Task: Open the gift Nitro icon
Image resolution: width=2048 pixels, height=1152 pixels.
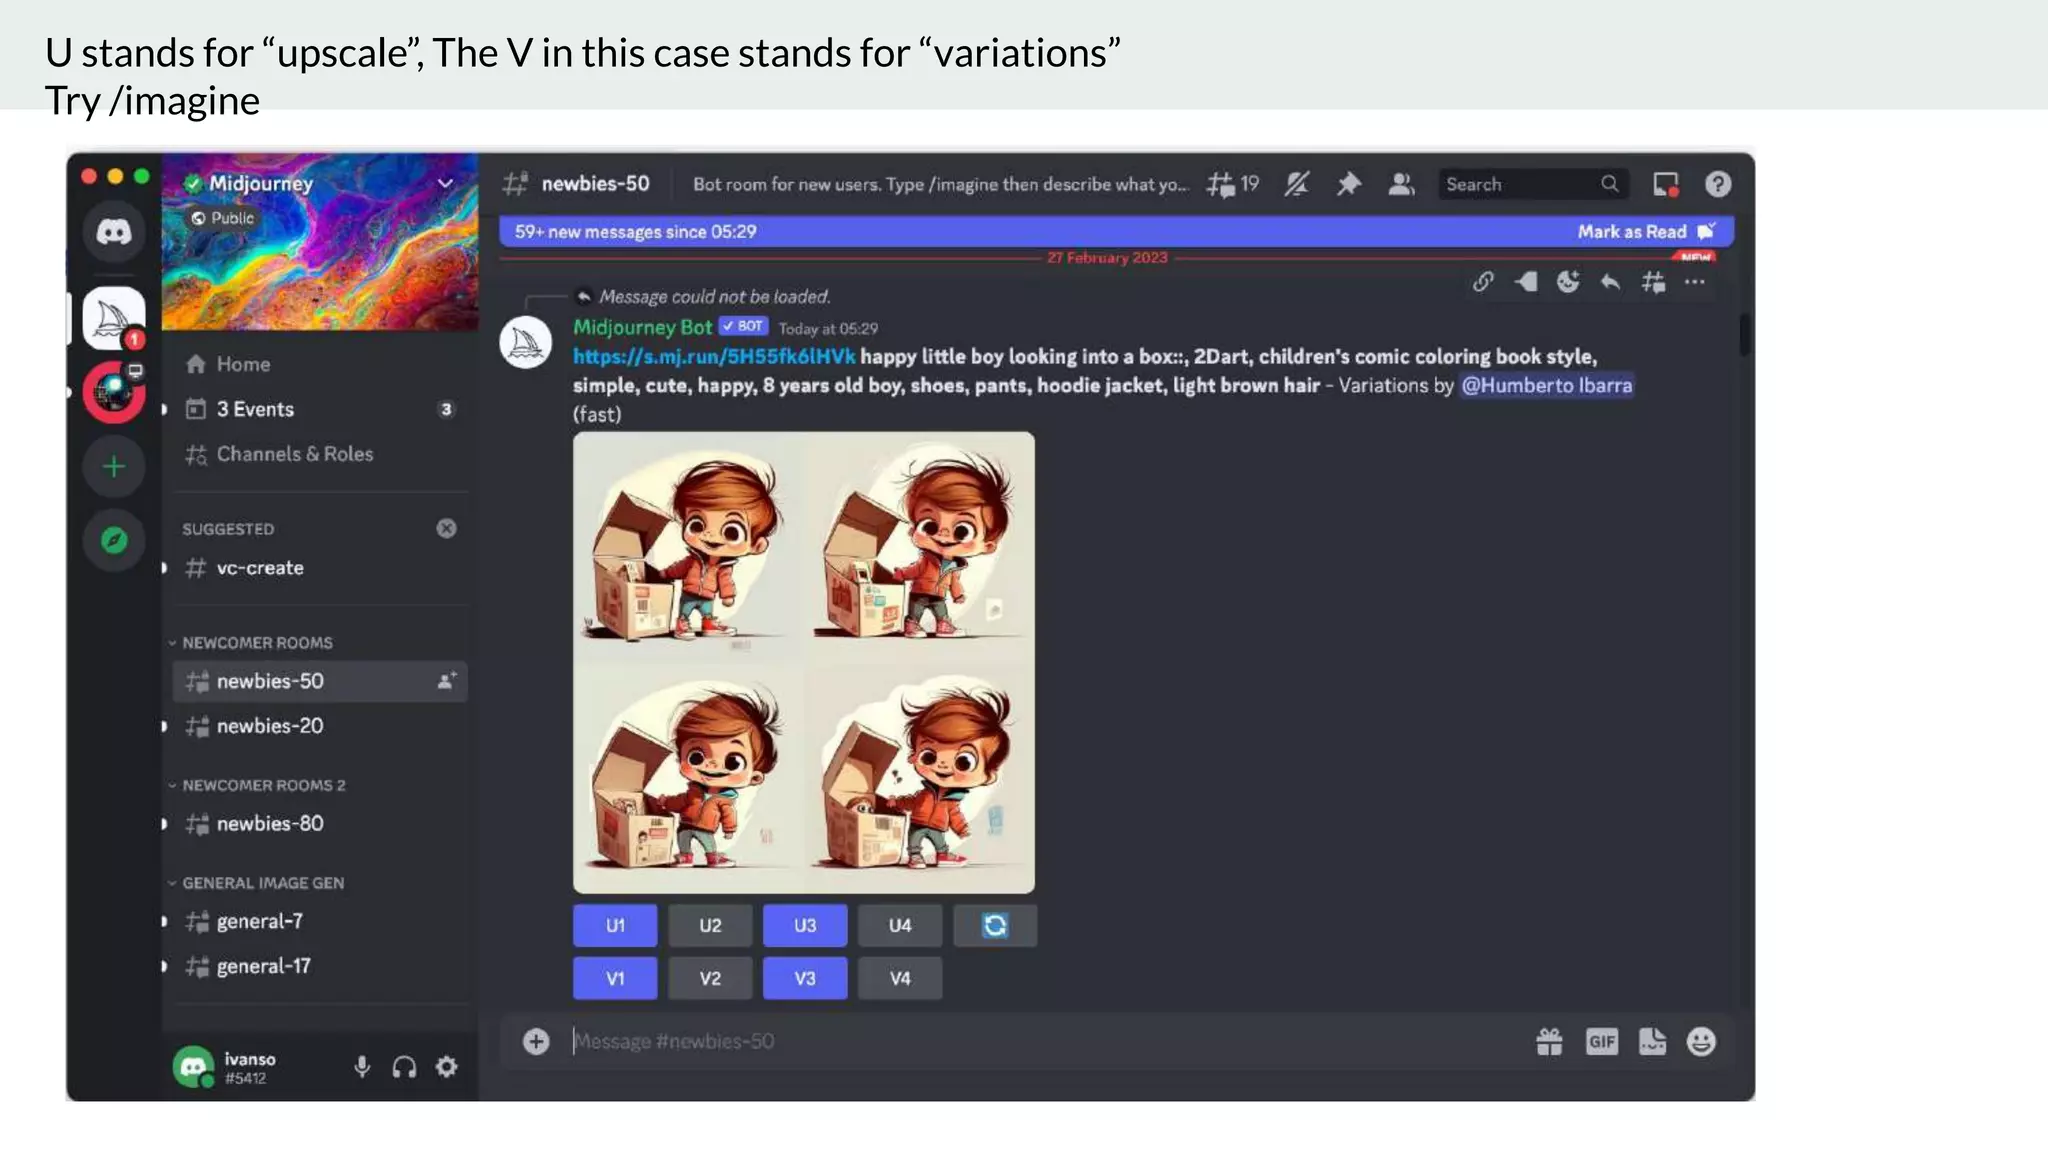Action: (1549, 1042)
